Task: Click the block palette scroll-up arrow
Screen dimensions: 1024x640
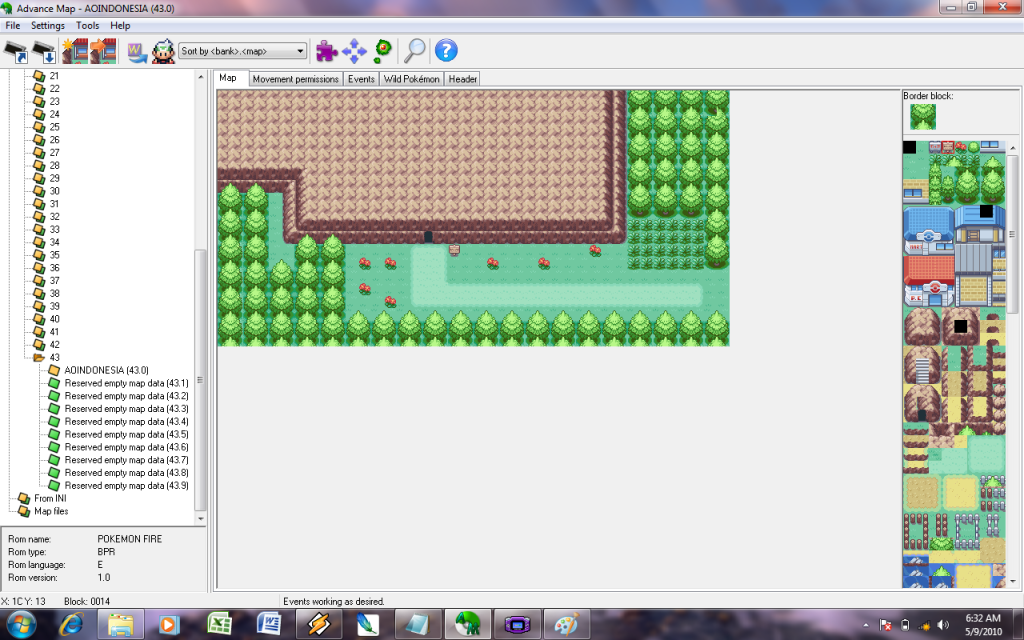Action: coord(1013,148)
